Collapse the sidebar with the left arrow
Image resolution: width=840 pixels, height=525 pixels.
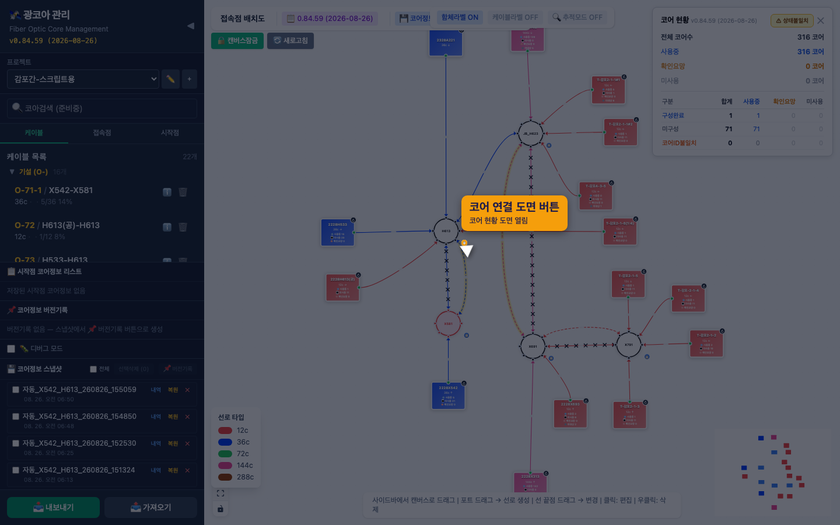190,26
